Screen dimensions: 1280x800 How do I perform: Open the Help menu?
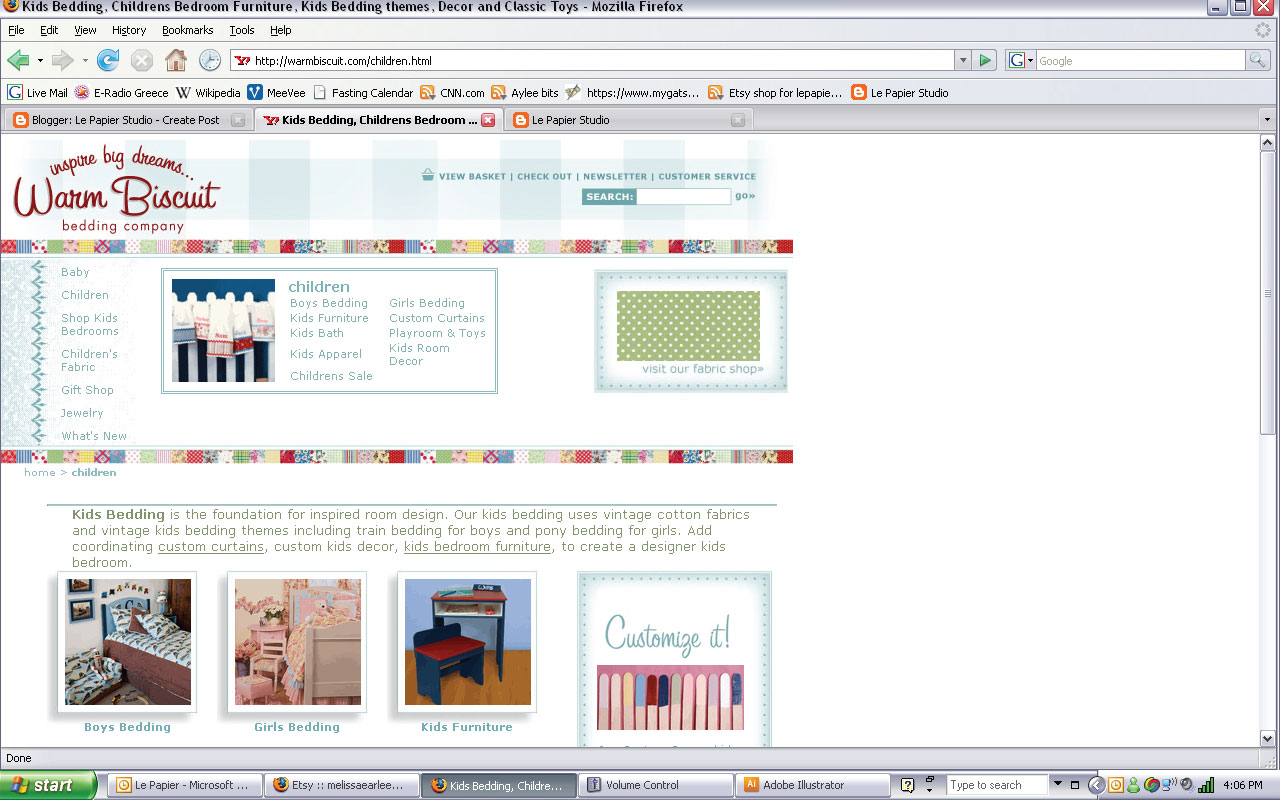coord(281,30)
